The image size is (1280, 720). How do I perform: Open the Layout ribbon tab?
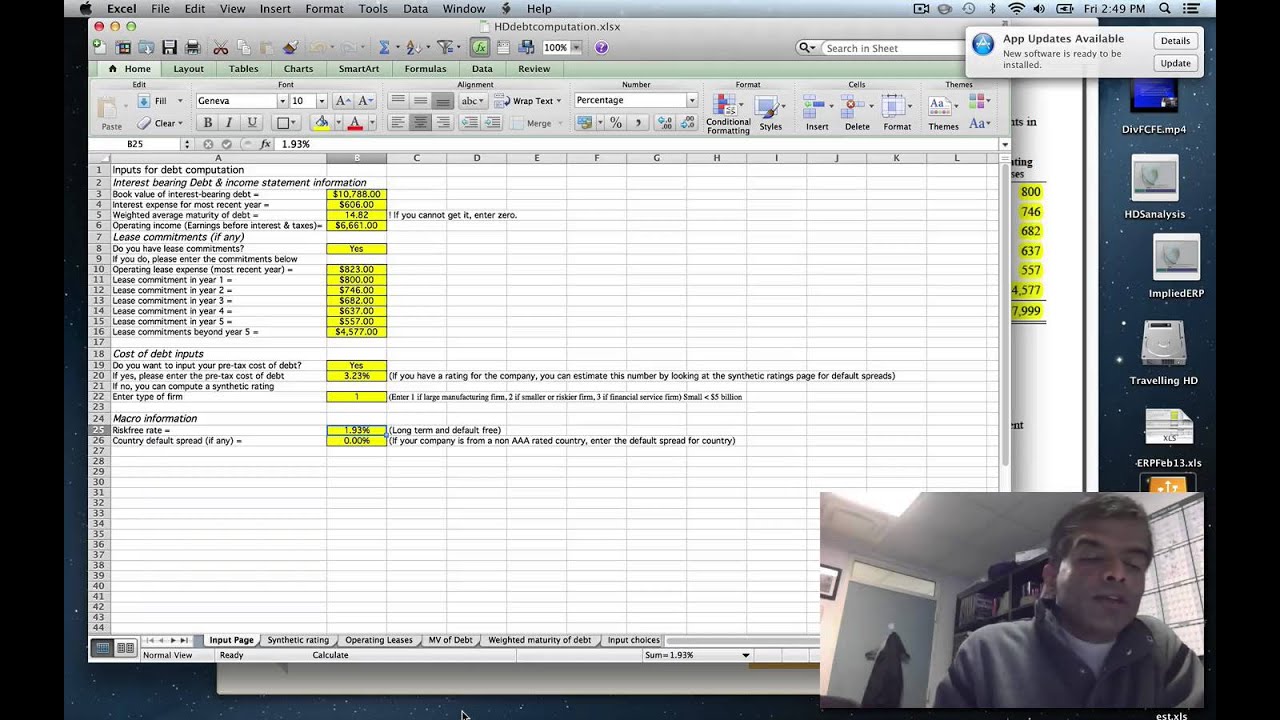[188, 69]
